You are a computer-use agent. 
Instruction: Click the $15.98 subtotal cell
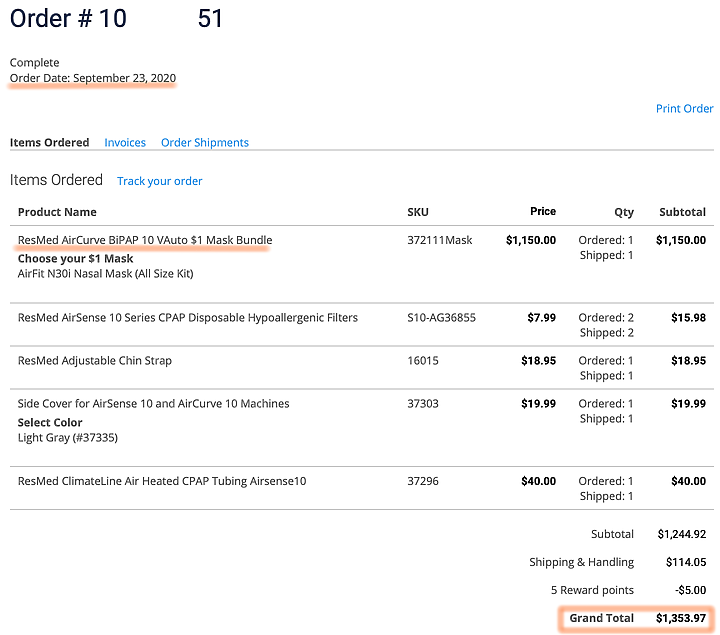[688, 318]
